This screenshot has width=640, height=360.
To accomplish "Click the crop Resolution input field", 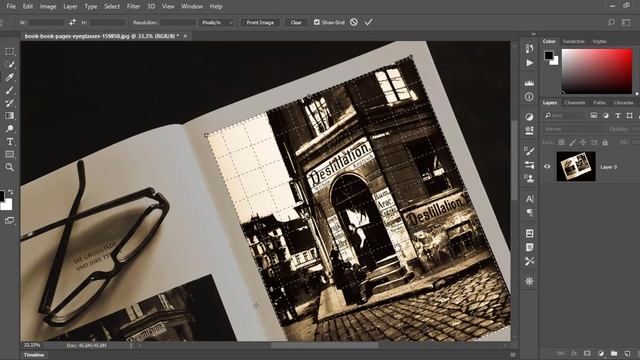I will click(x=178, y=22).
